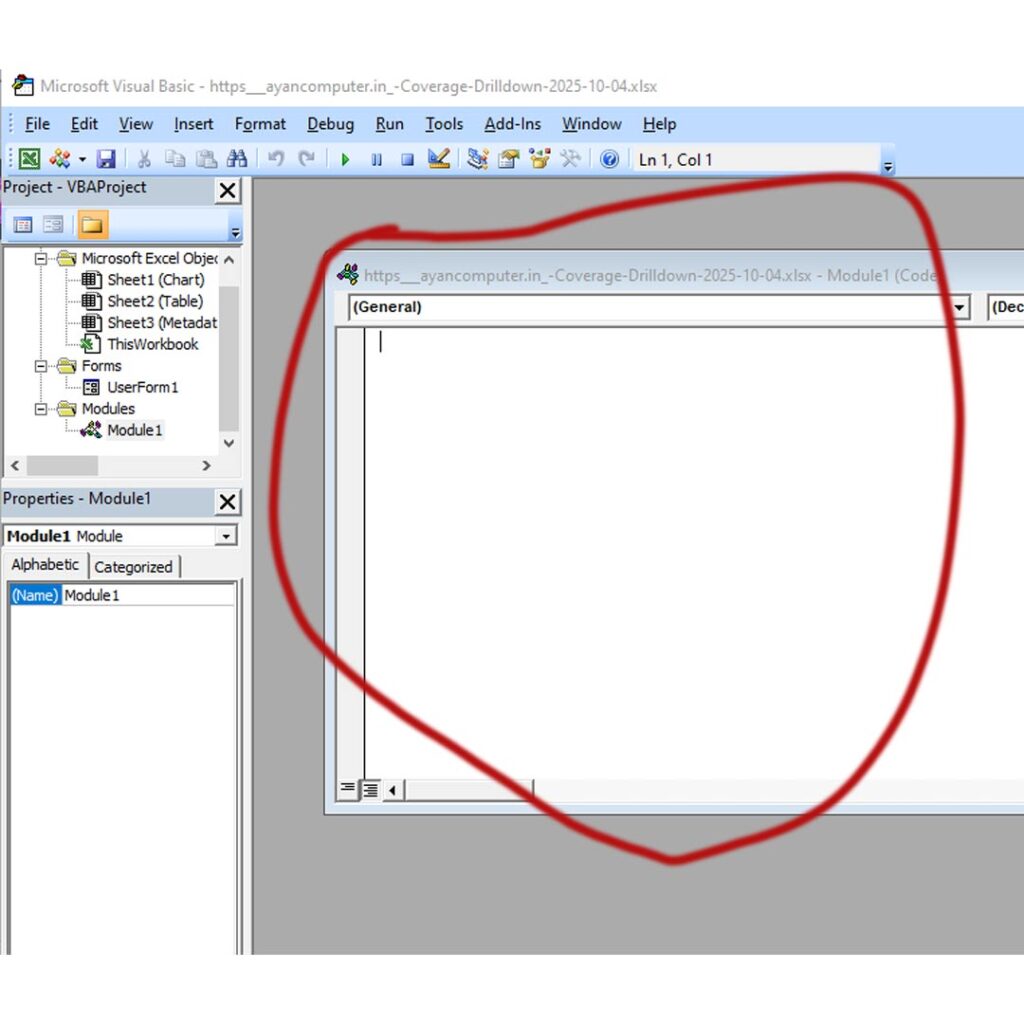Save the workbook with the floppy disk icon
This screenshot has width=1024, height=1024.
pos(106,159)
